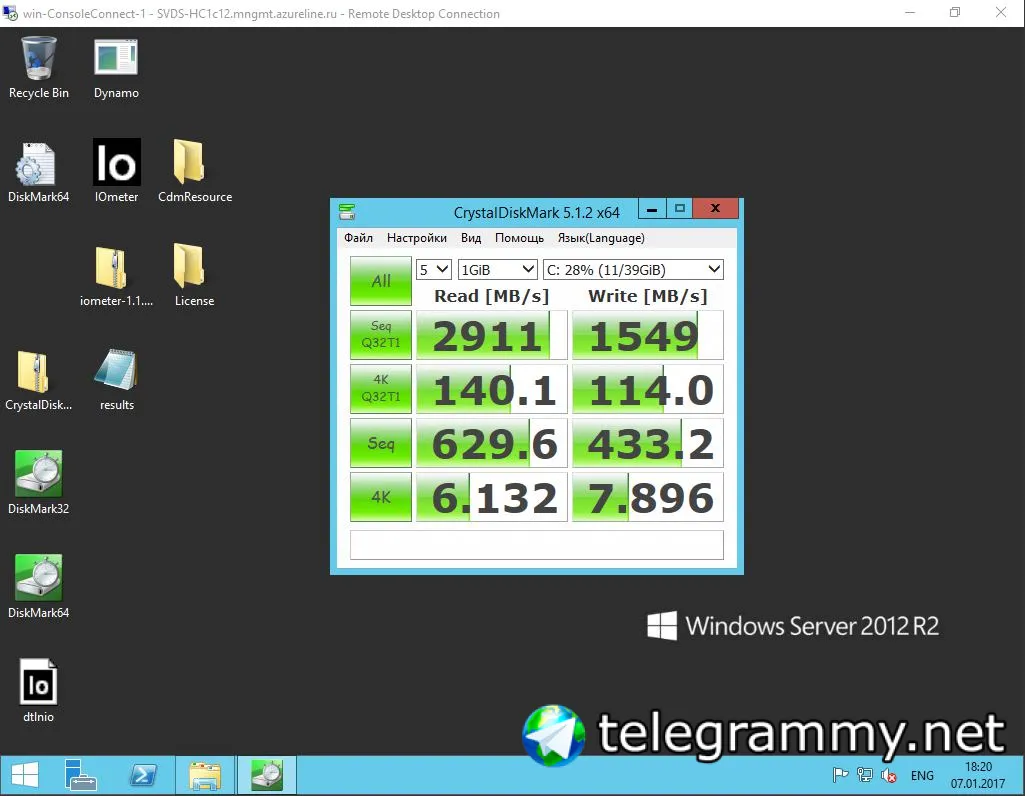Open the Recycle Bin desktop icon
The width and height of the screenshot is (1025, 796).
coord(39,68)
